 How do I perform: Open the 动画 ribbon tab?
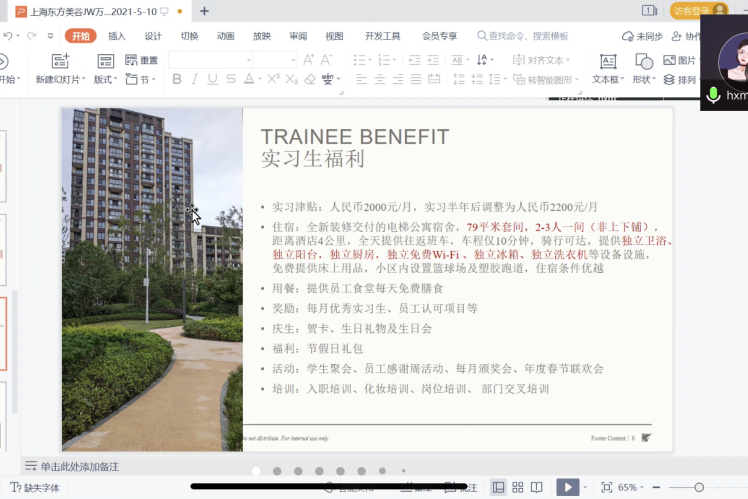[x=226, y=36]
